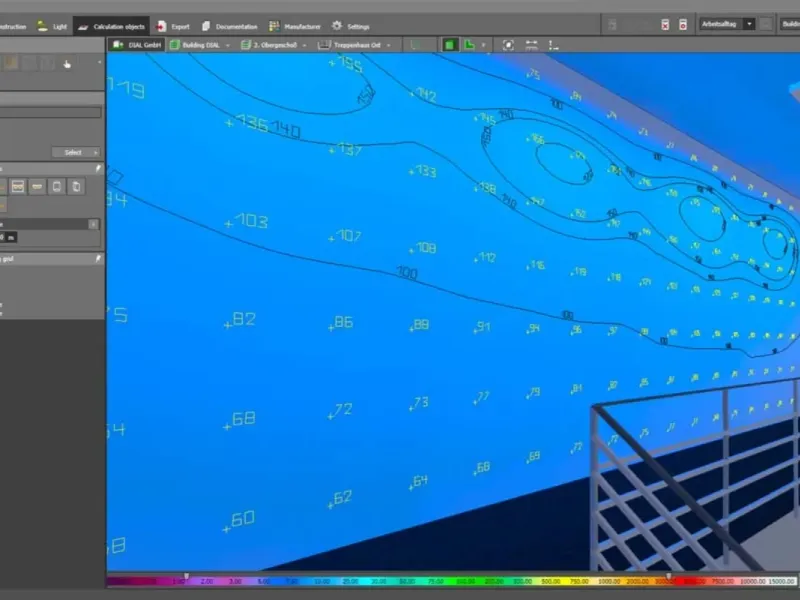800x600 pixels.
Task: Click the greyed-out green outline view icon
Action: (415, 45)
